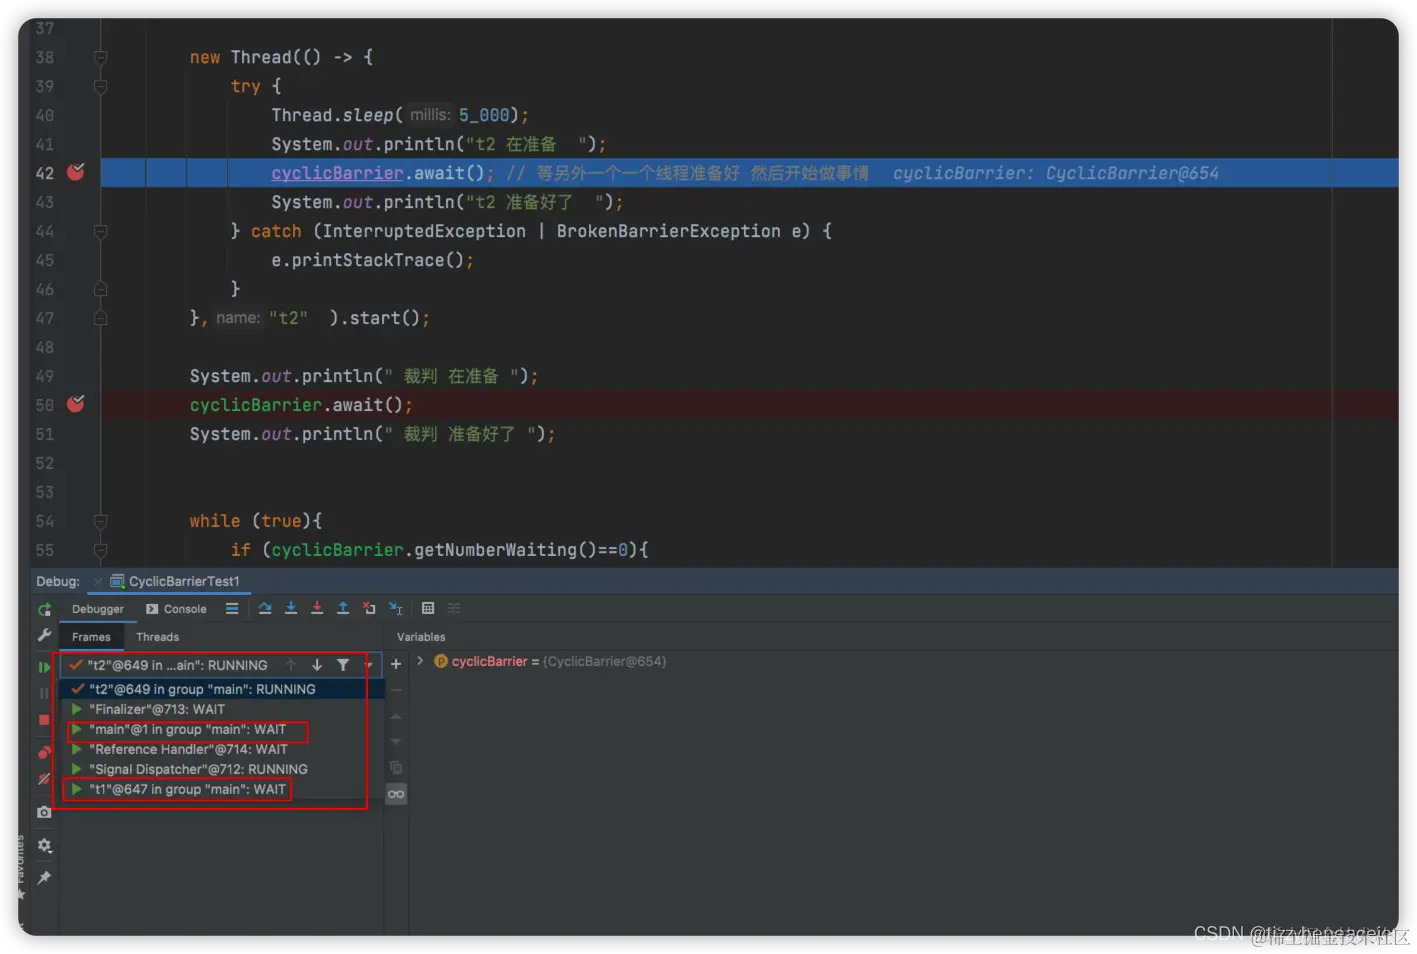Click the Show Execution Point icon

pos(232,608)
